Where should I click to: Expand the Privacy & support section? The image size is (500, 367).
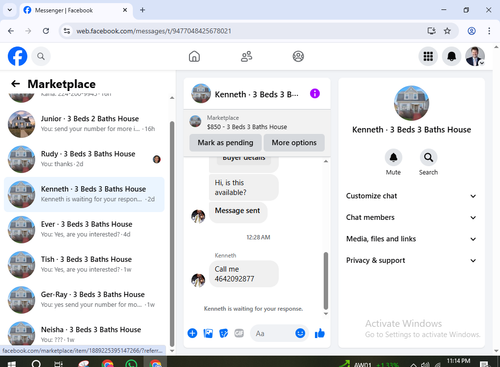click(x=411, y=260)
